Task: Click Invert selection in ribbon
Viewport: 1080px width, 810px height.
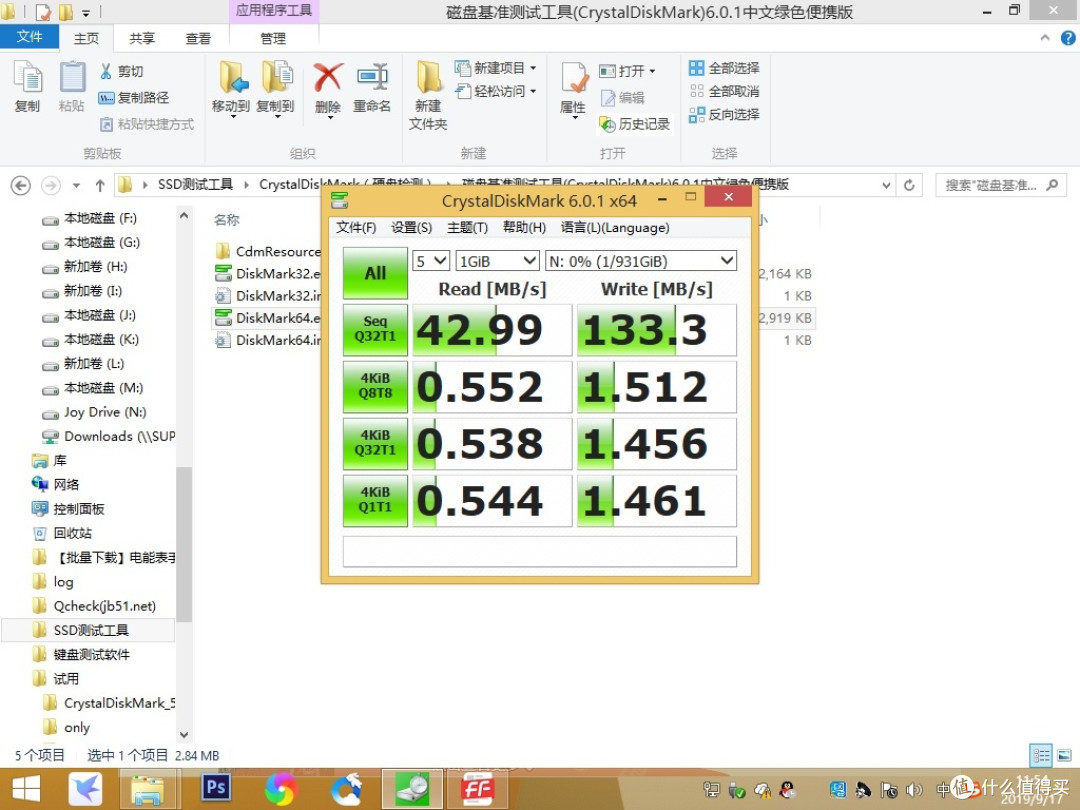Action: click(x=724, y=114)
